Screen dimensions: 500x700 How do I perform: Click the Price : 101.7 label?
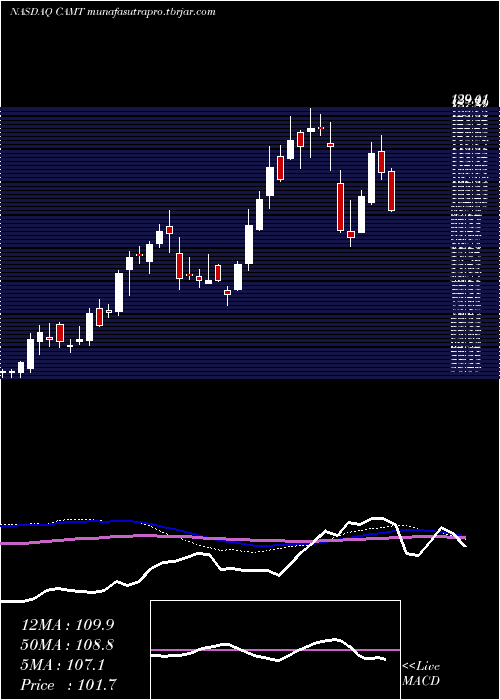coord(69,685)
